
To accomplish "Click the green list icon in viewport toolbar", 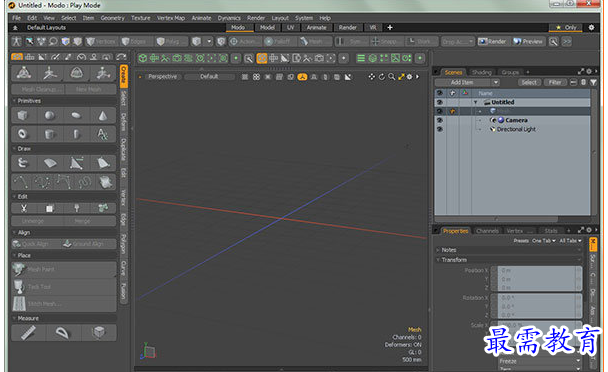I will pyautogui.click(x=361, y=58).
